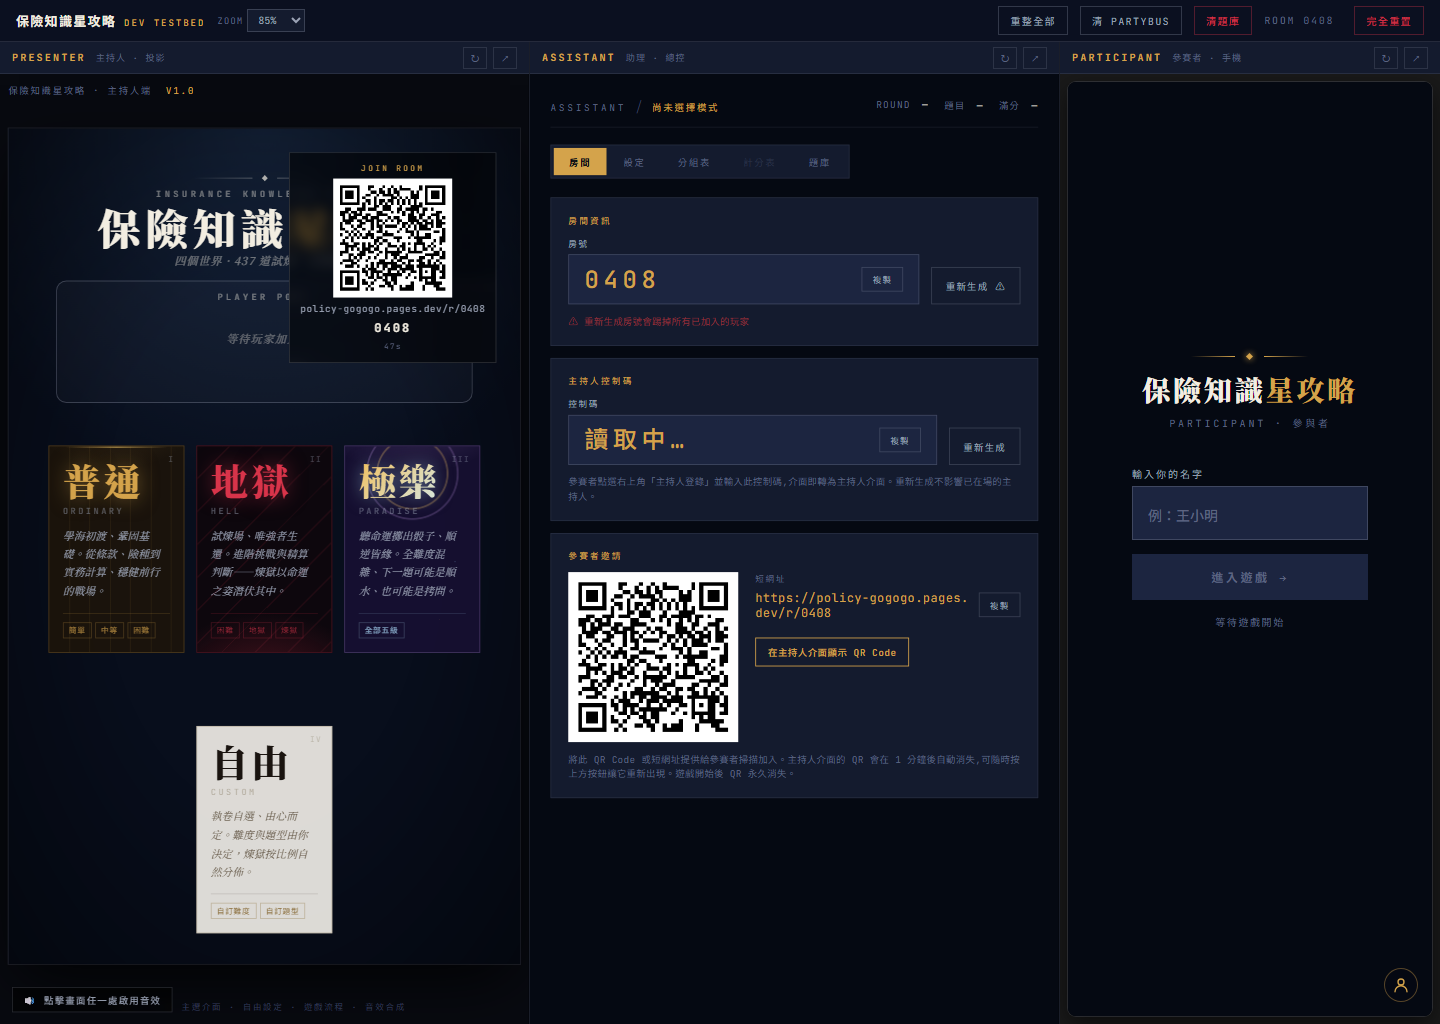Switch to the 設定 tab
This screenshot has height=1024, width=1440.
[x=634, y=162]
